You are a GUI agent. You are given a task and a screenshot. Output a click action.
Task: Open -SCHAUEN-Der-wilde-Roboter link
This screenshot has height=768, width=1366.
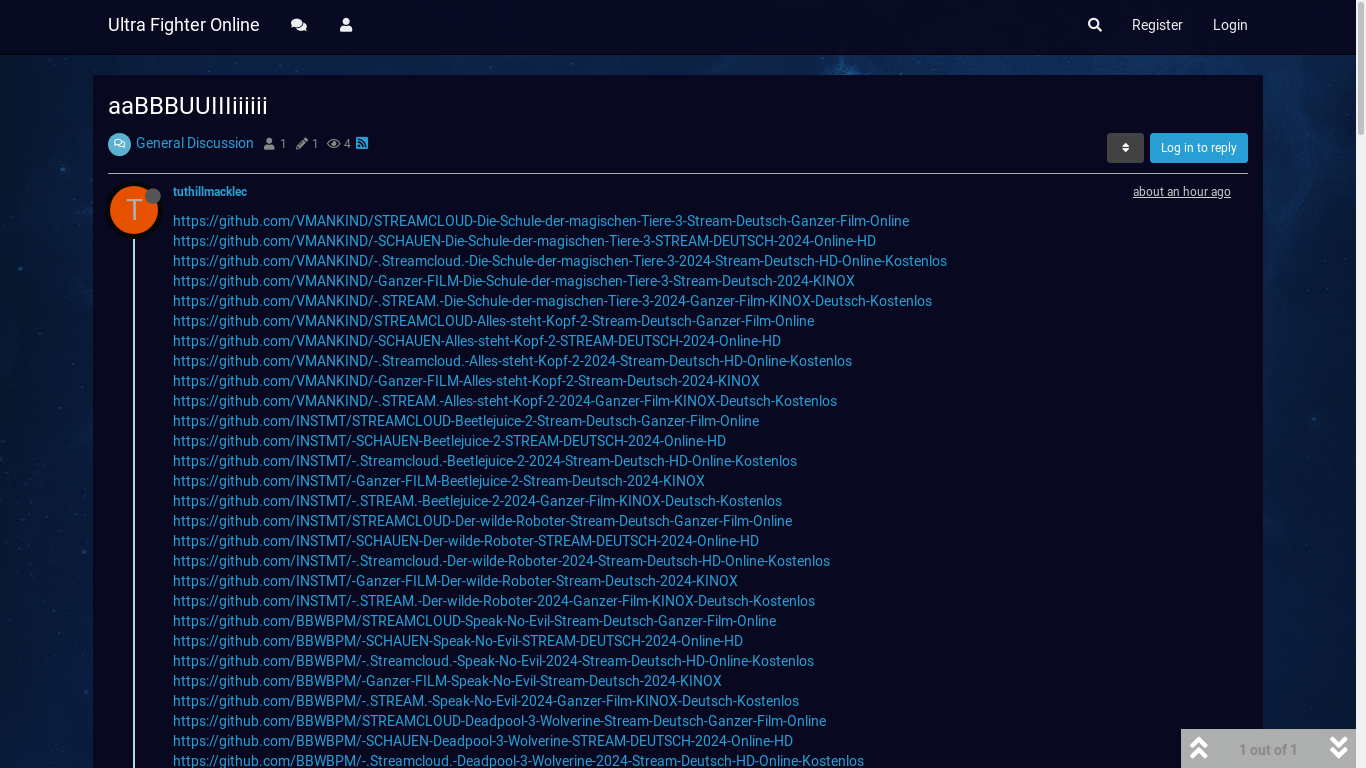point(466,541)
